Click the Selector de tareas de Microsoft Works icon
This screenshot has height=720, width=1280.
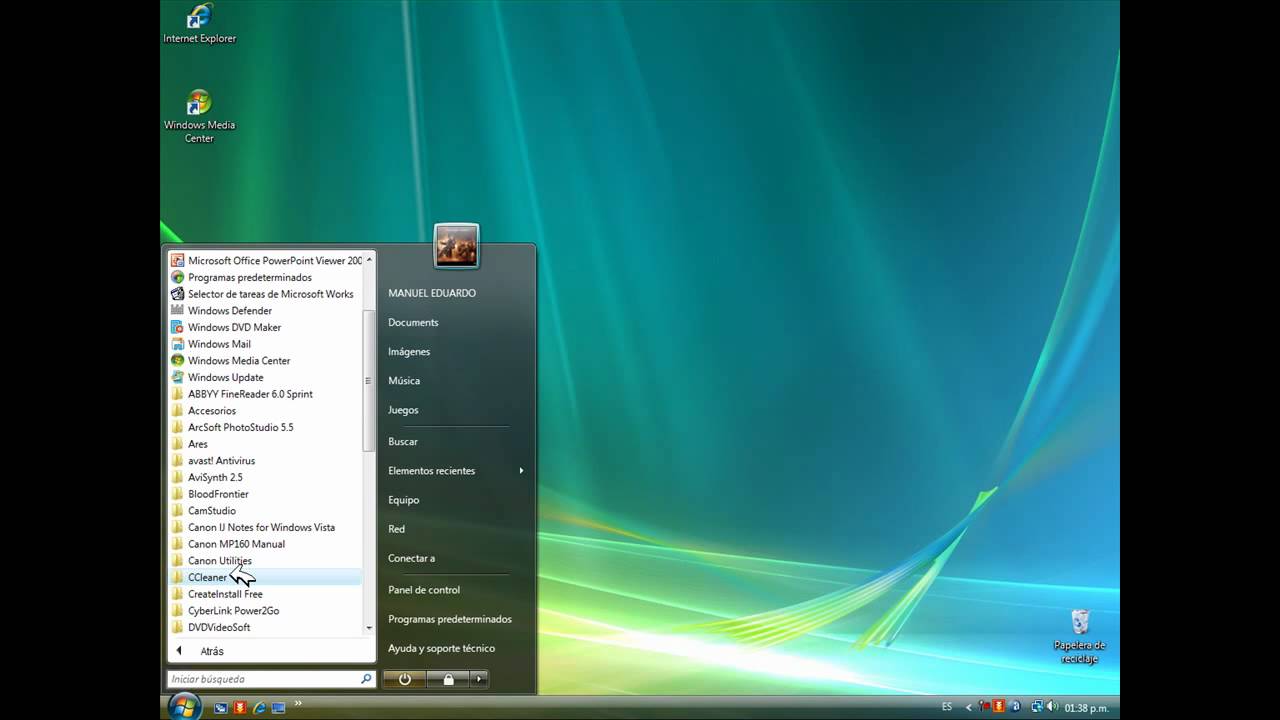(x=178, y=294)
